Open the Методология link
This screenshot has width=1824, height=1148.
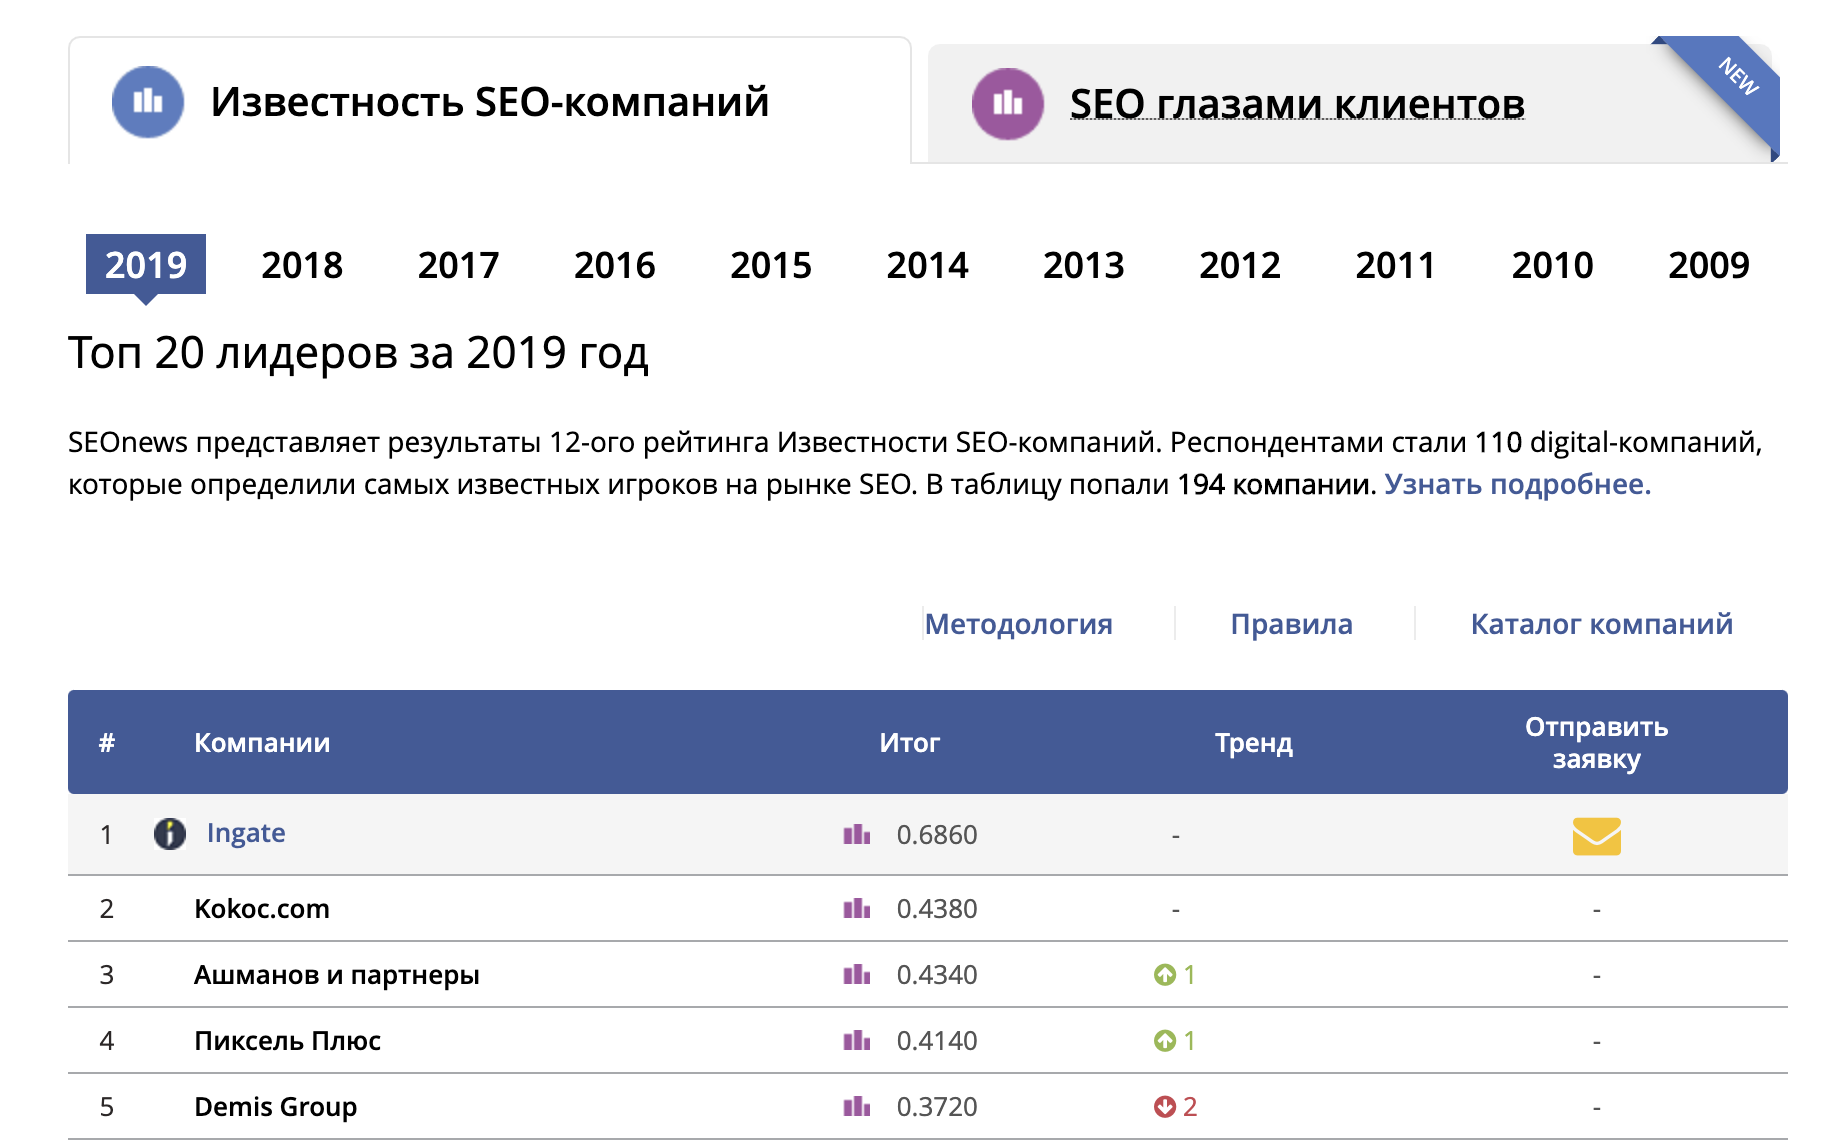pyautogui.click(x=1018, y=624)
